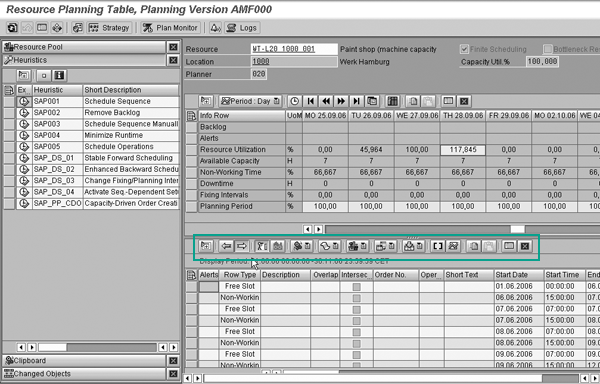This screenshot has width=600, height=384.
Task: Toggle the Finite Scheduling checkbox
Action: [464, 49]
